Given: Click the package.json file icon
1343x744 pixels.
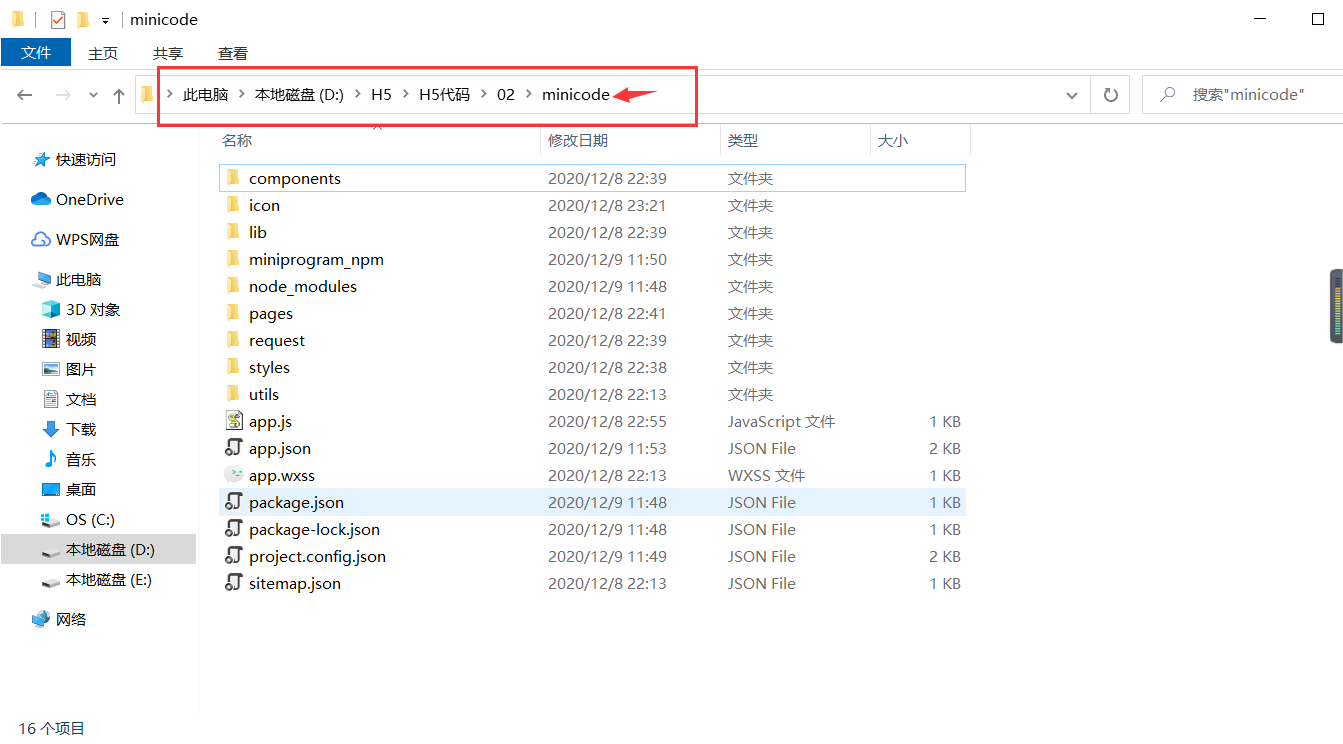Looking at the screenshot, I should [234, 502].
